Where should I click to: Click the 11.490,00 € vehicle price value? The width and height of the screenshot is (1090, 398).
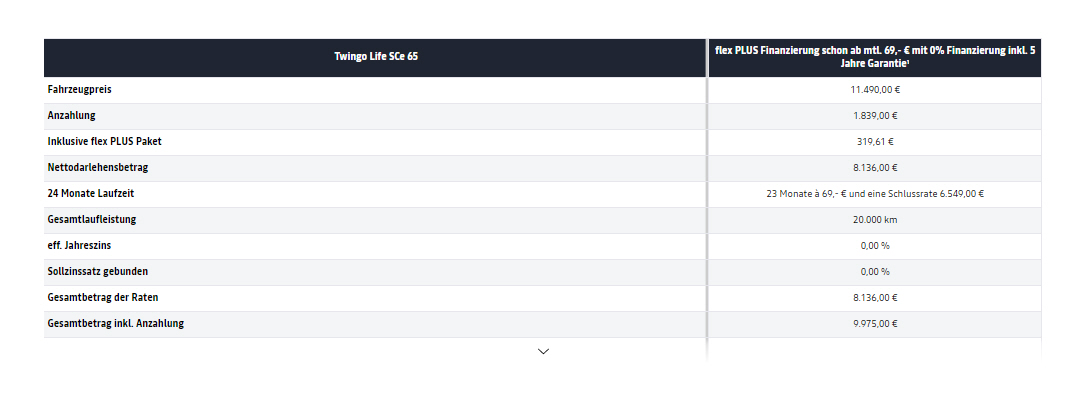coord(875,90)
